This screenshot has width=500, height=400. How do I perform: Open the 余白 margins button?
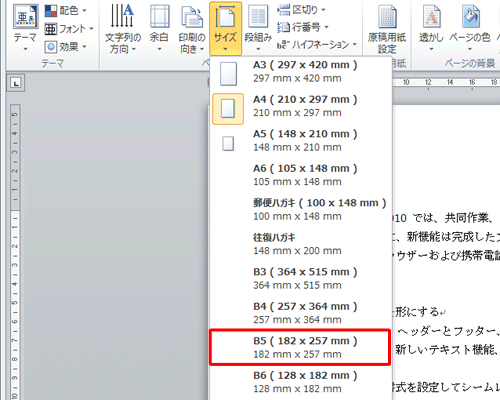coord(159,28)
